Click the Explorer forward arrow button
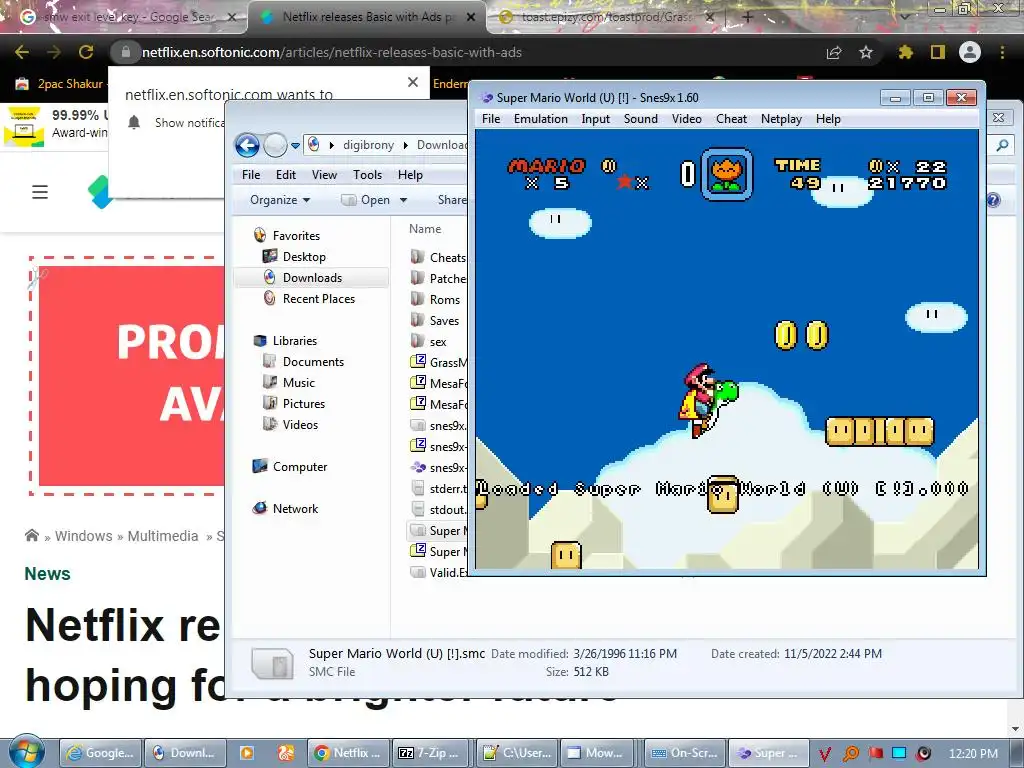This screenshot has height=768, width=1024. tap(275, 145)
